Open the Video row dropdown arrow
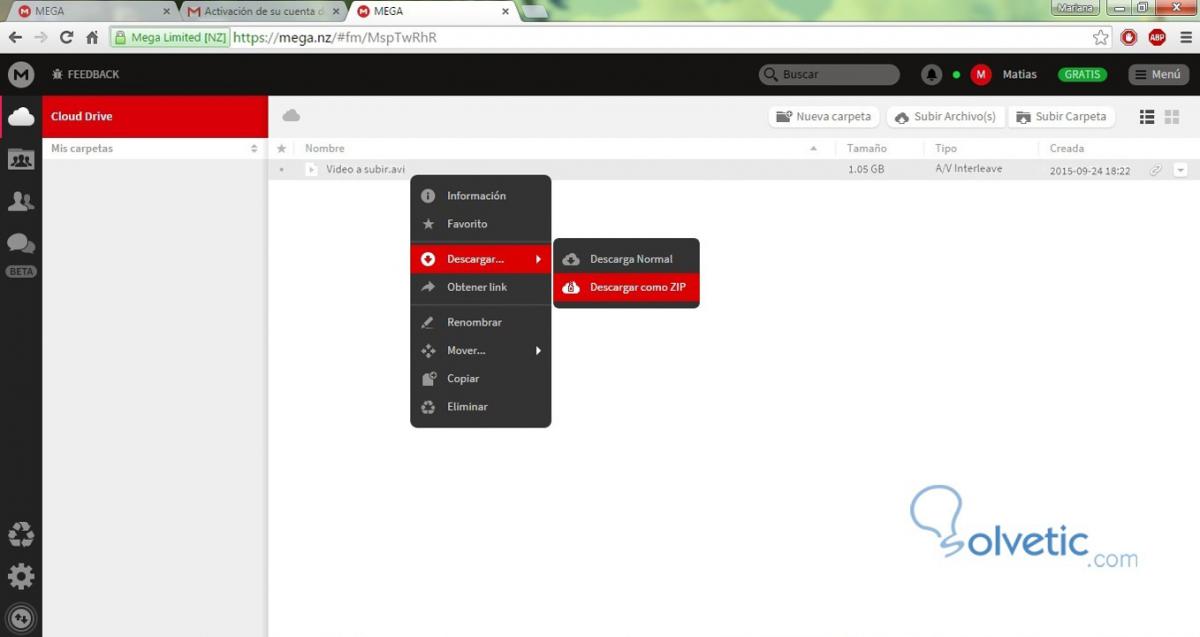The height and width of the screenshot is (637, 1200). click(1180, 170)
